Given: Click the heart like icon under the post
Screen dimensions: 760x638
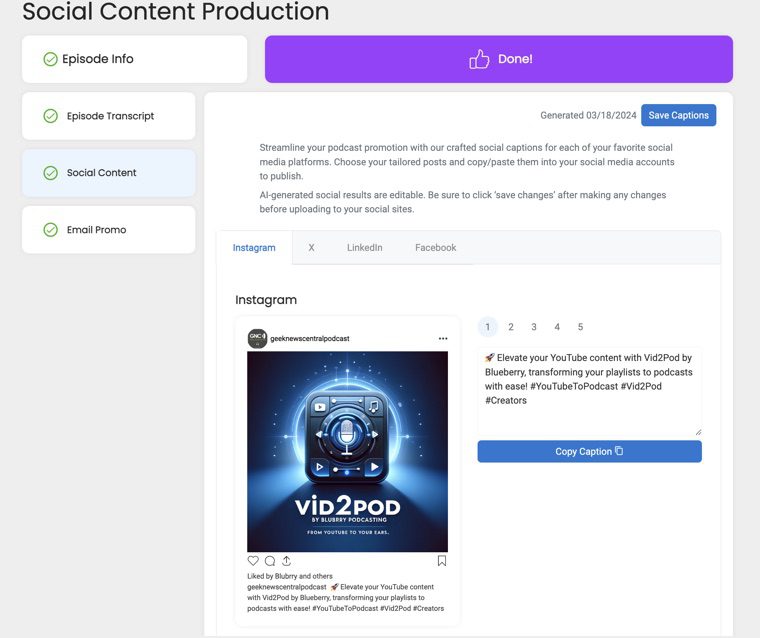Looking at the screenshot, I should pos(253,561).
